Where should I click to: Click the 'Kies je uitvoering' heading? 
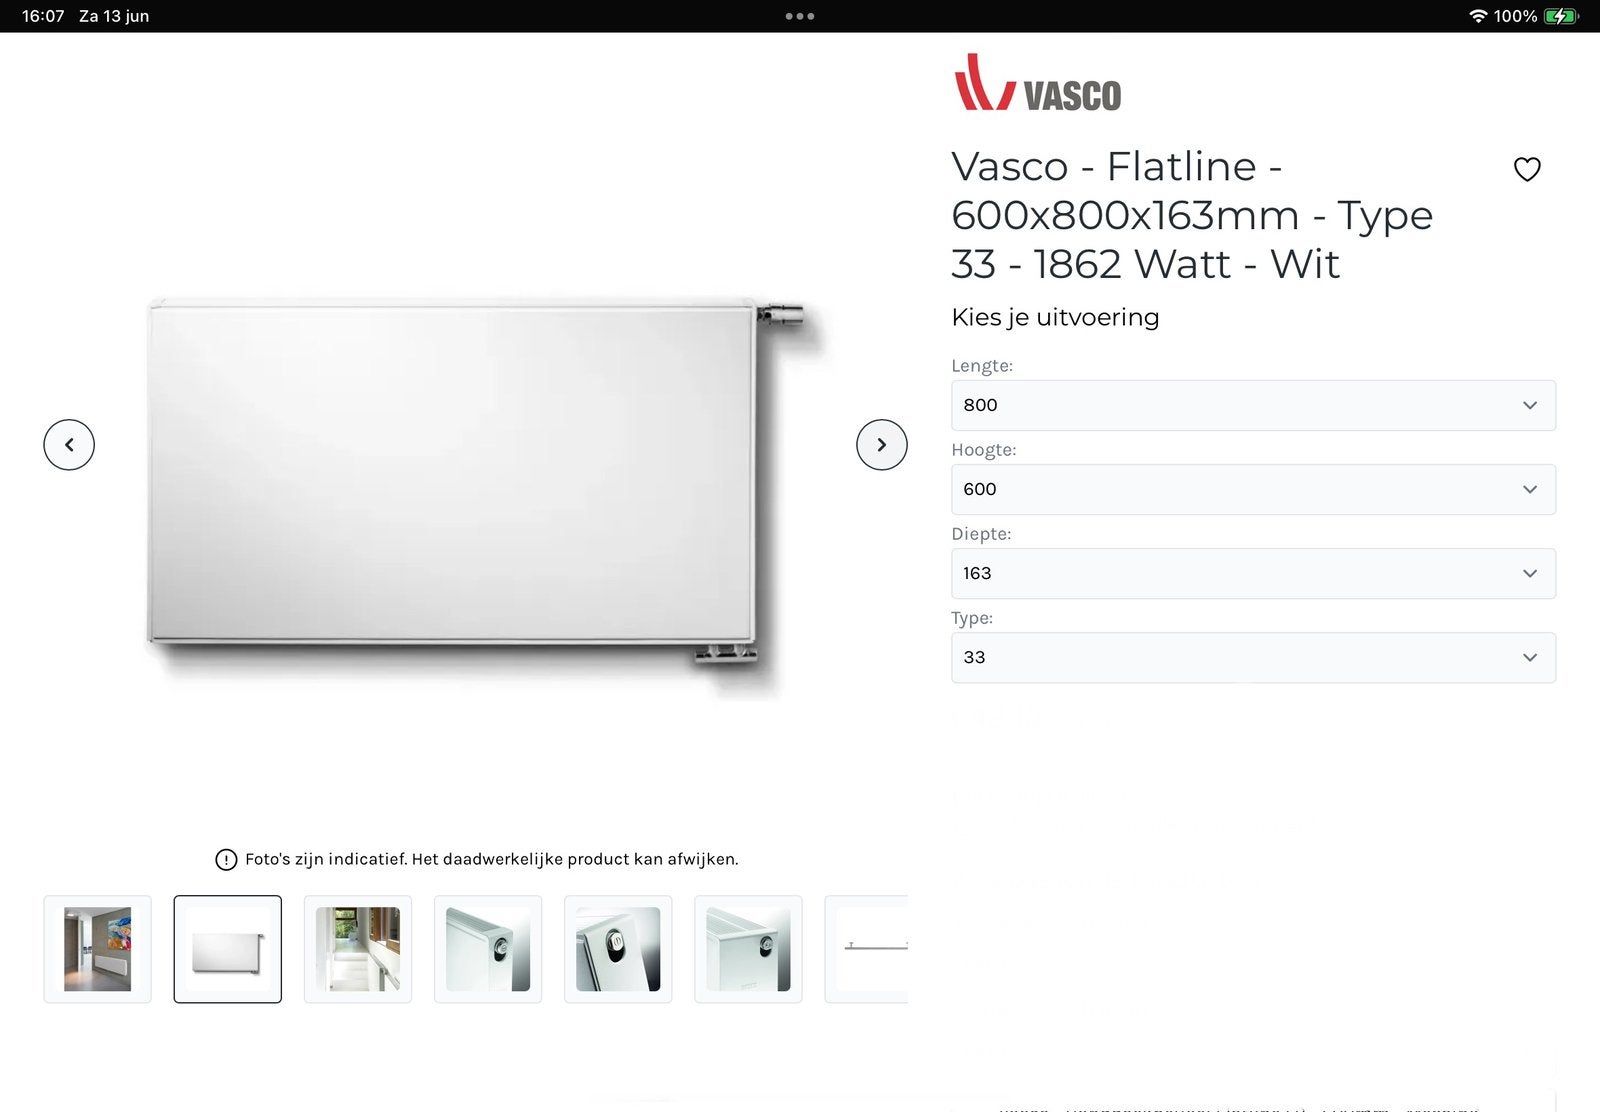[1055, 317]
